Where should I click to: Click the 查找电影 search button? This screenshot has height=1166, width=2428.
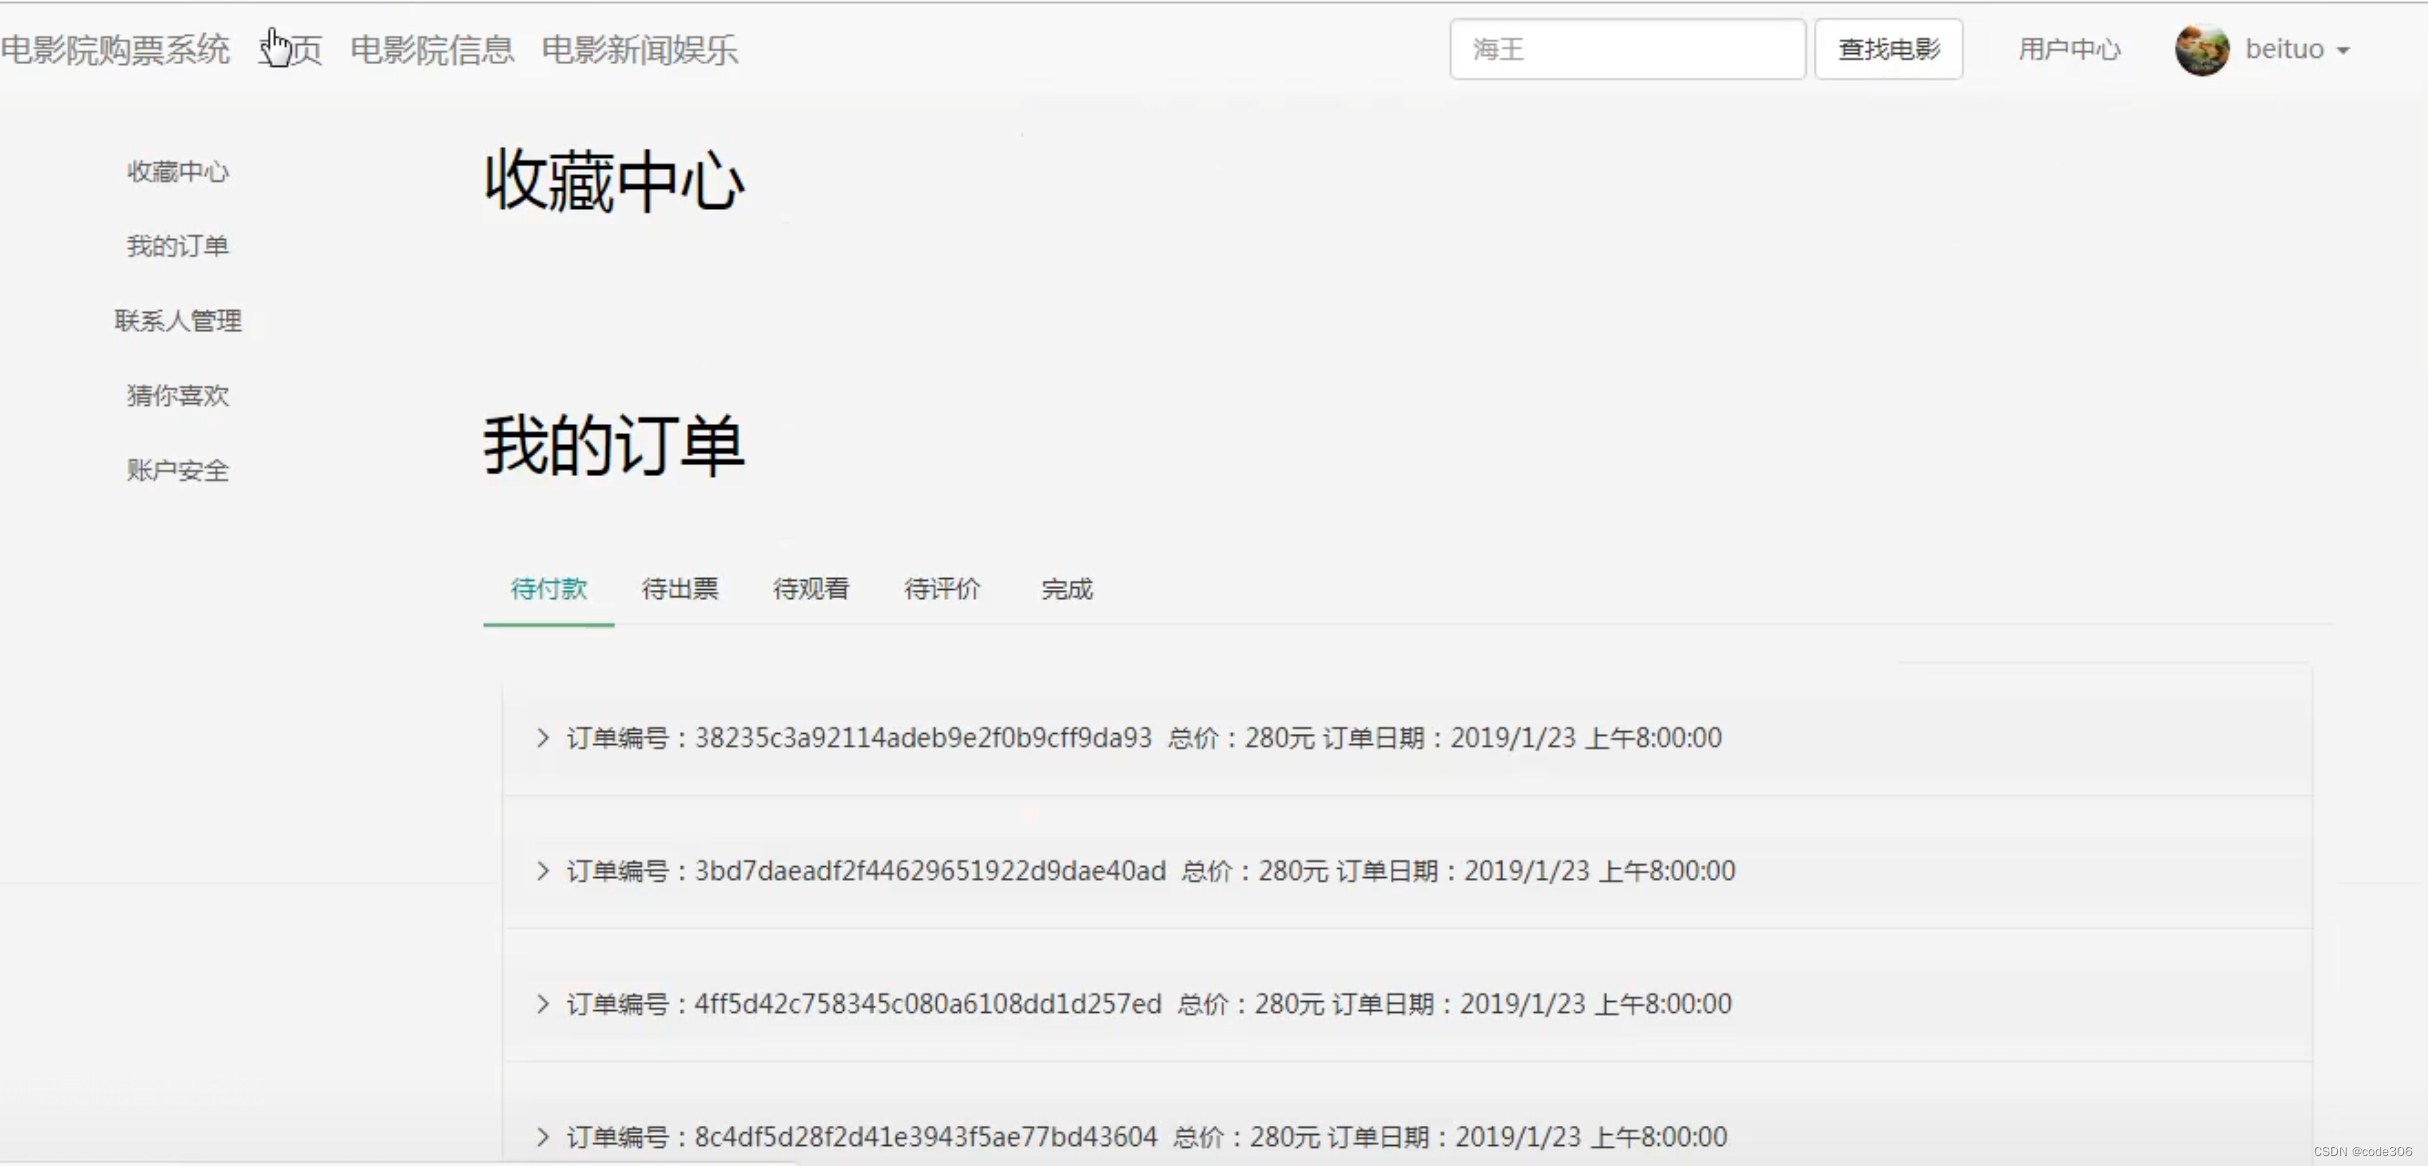click(x=1888, y=49)
